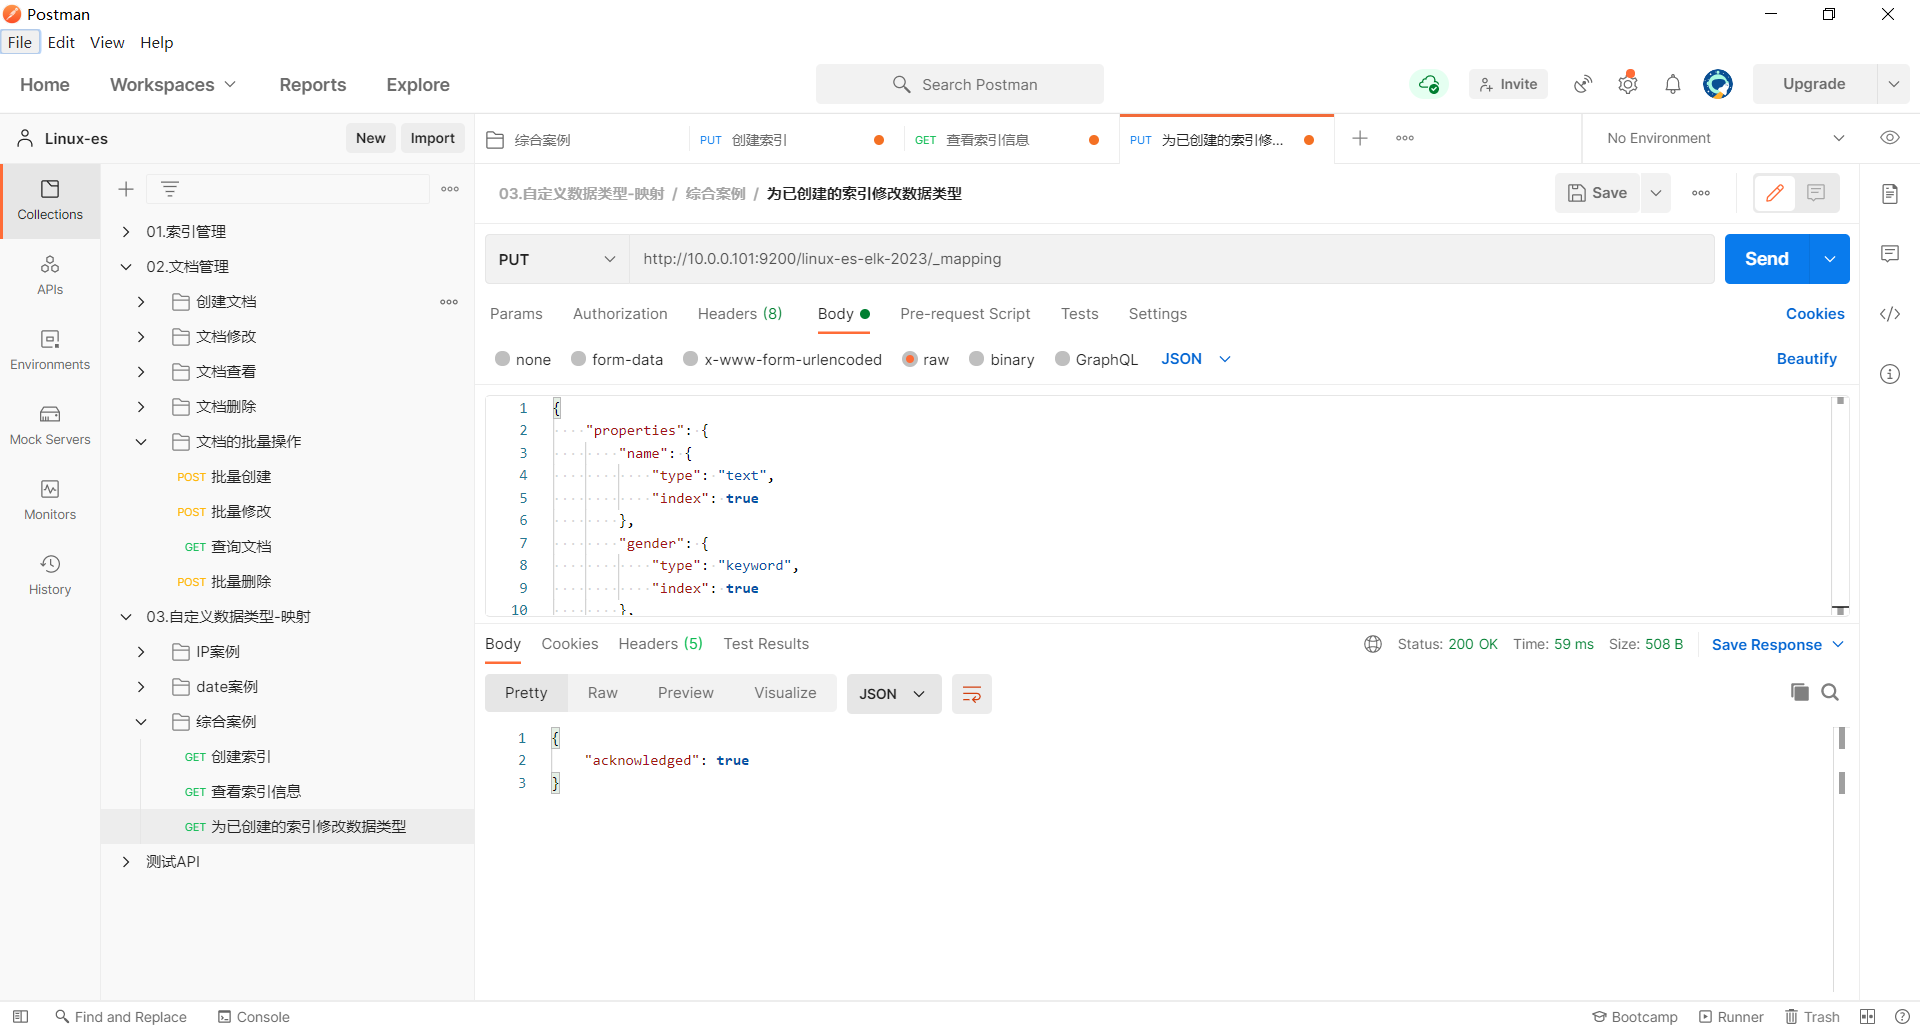Copy the response body to clipboard
This screenshot has height=1030, width=1920.
click(1800, 692)
